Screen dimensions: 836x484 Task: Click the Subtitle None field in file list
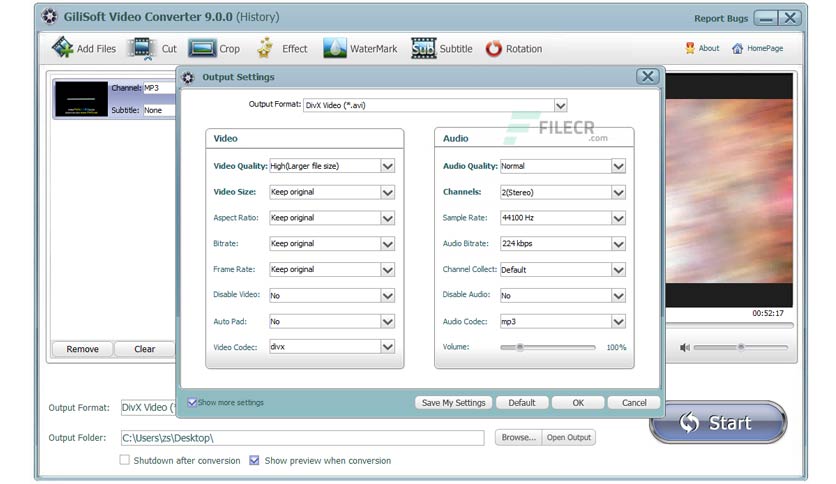[159, 110]
